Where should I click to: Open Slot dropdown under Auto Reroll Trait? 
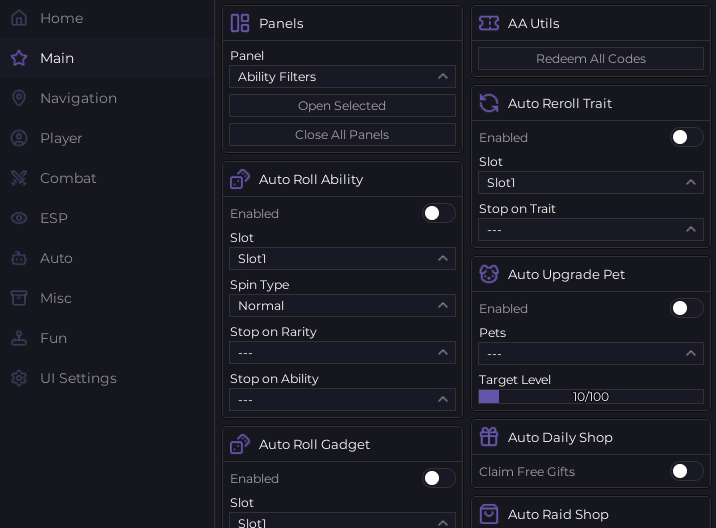(591, 183)
